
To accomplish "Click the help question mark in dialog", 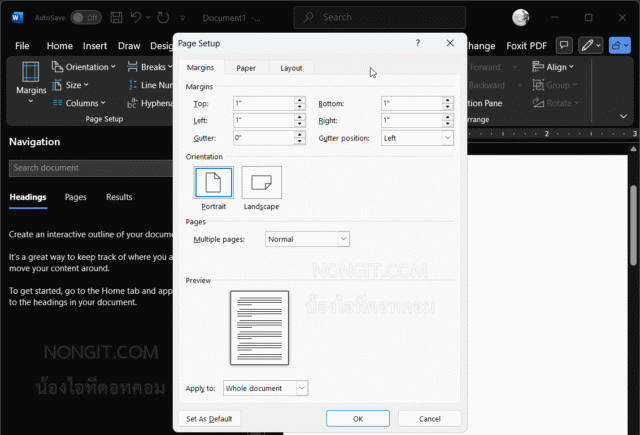I will 418,43.
